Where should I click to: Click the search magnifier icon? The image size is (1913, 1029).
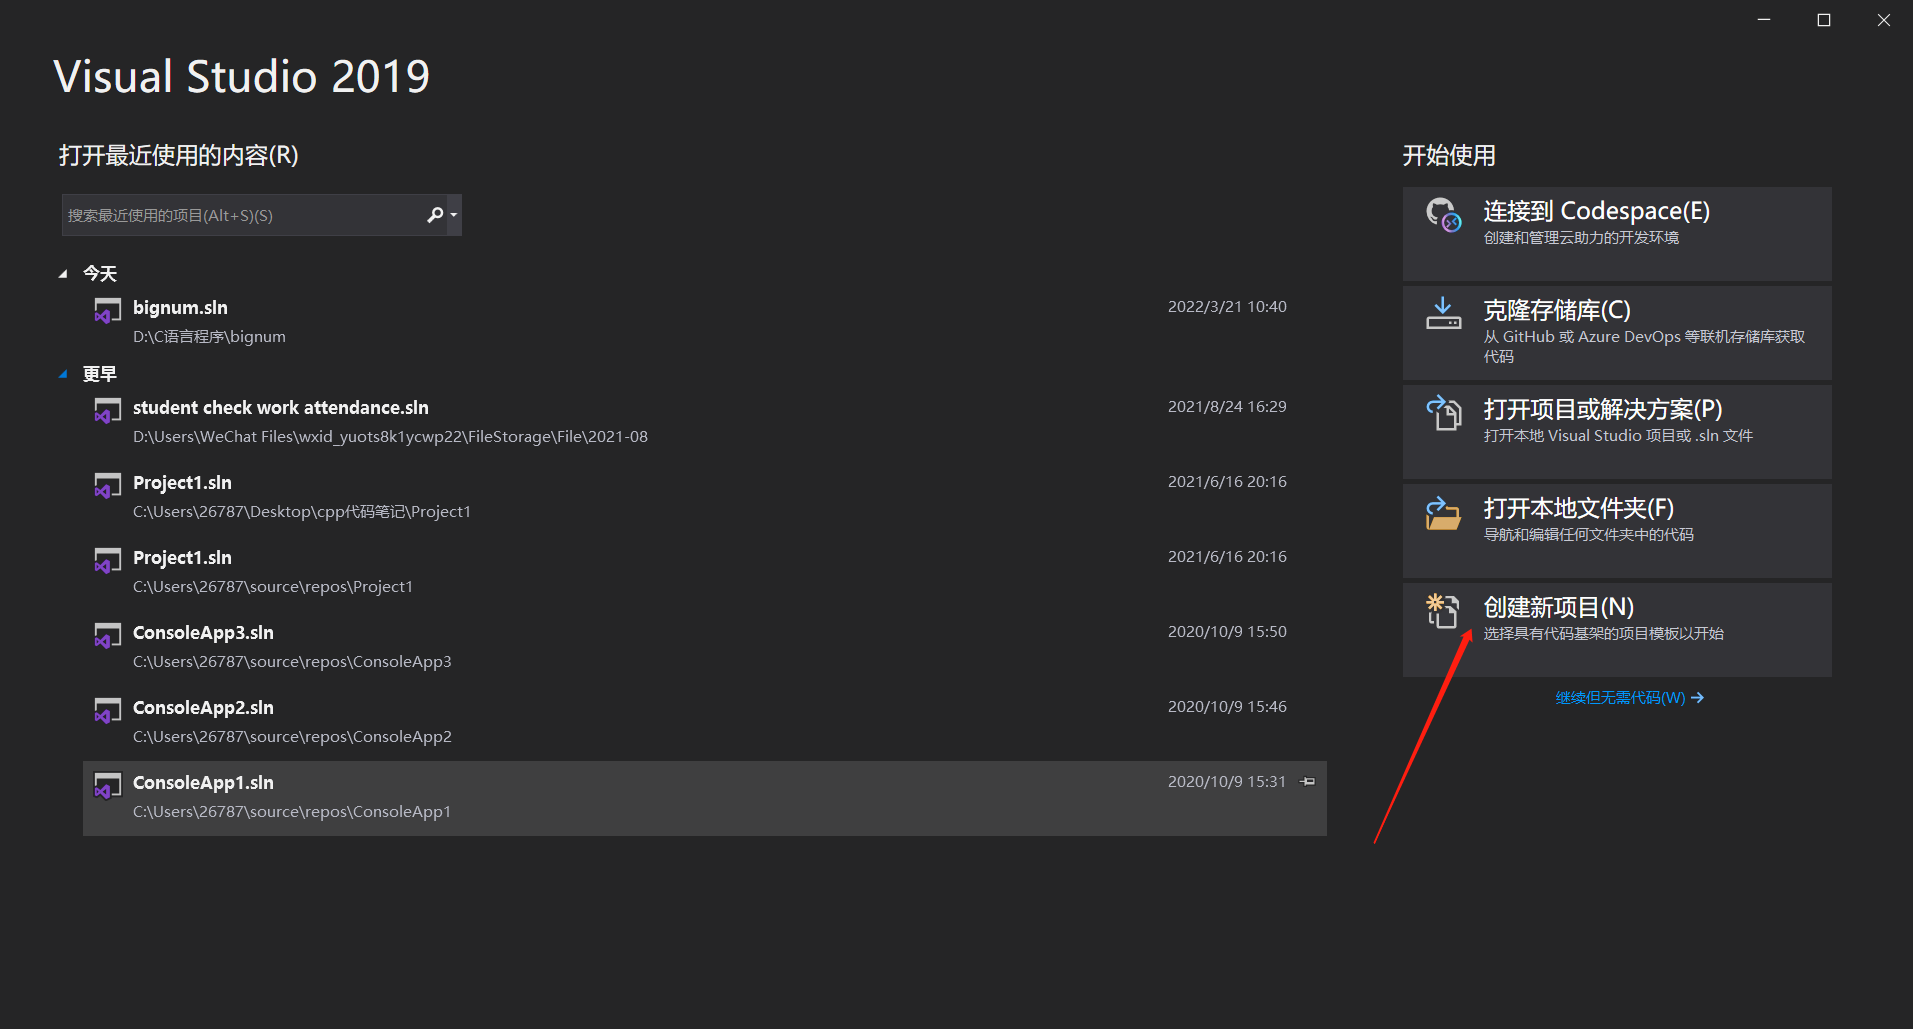coord(436,214)
